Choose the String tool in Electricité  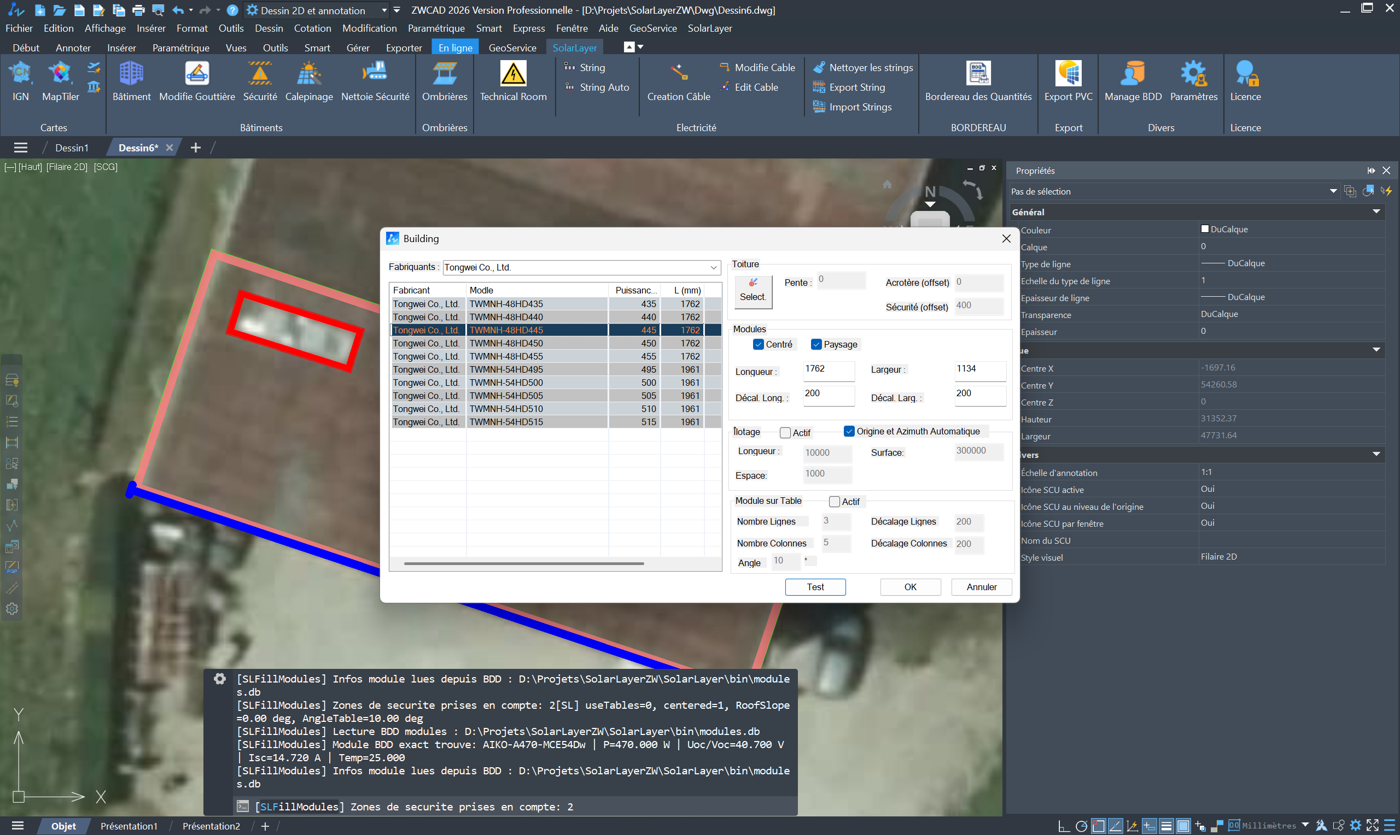click(x=584, y=68)
